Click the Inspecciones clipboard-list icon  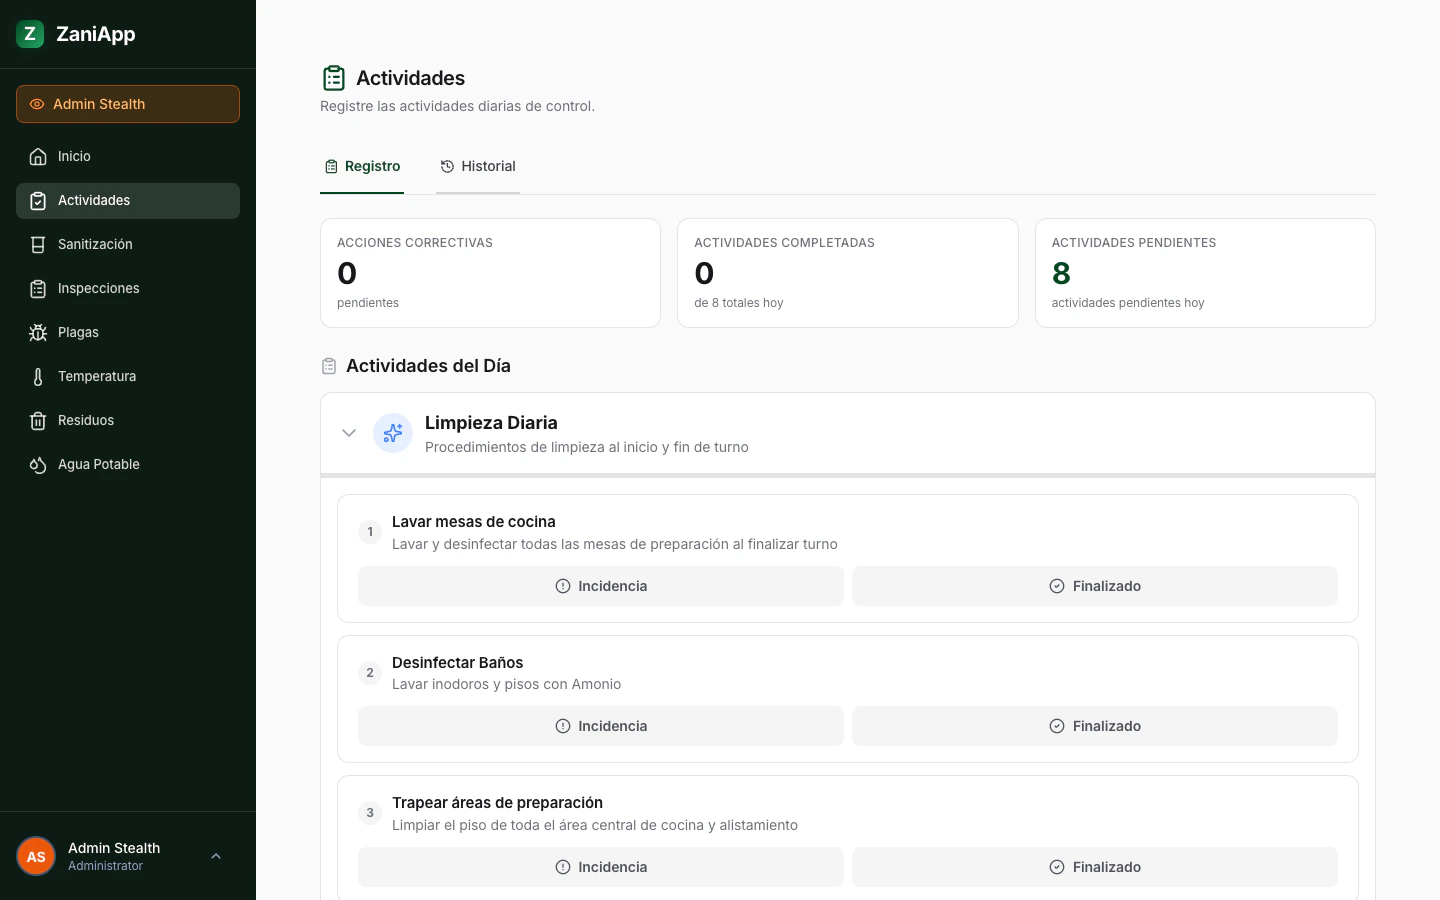click(x=38, y=288)
